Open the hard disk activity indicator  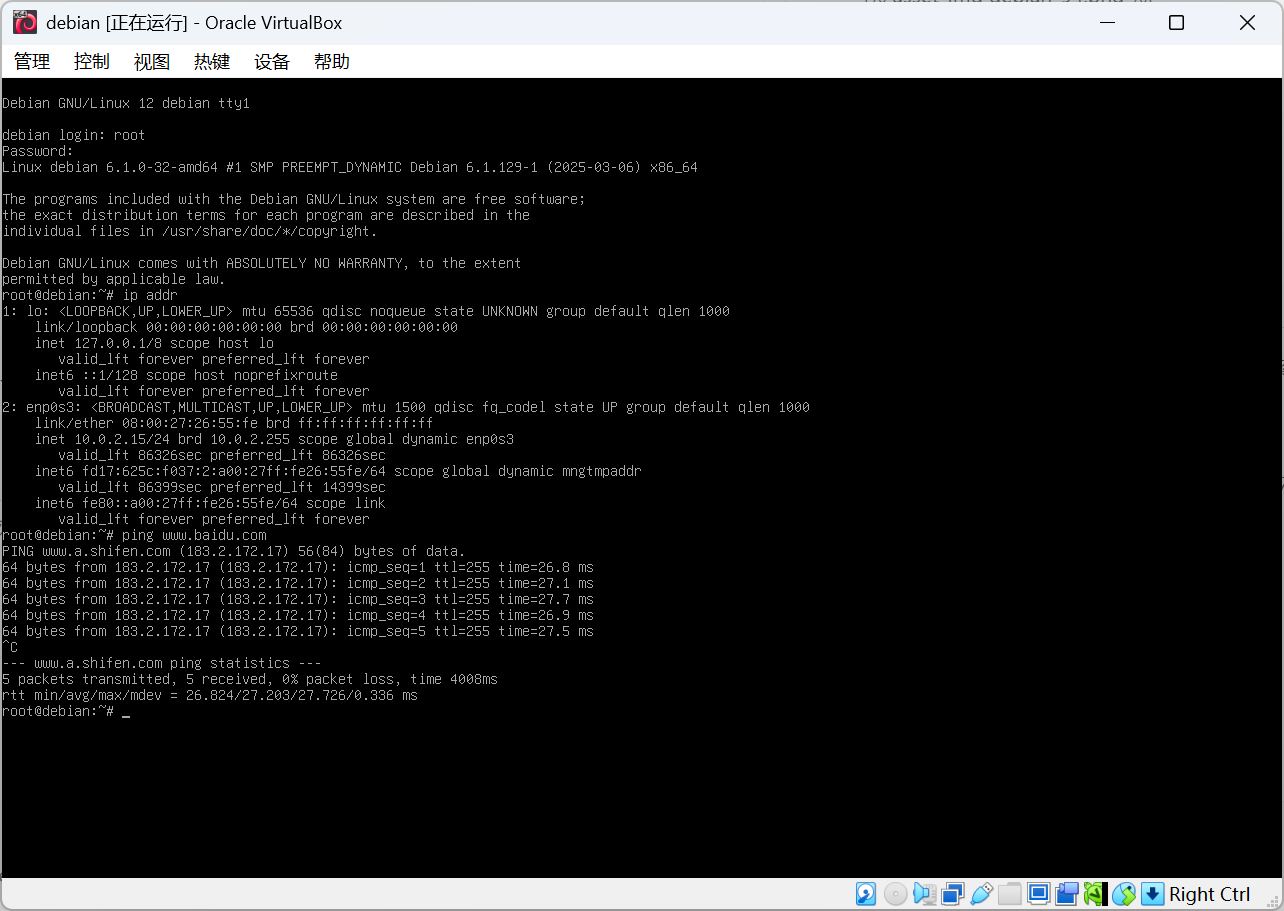866,894
